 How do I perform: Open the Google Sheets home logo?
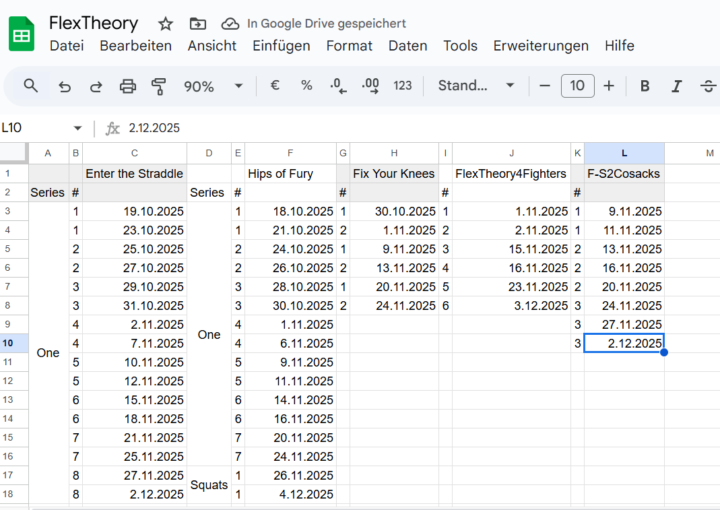click(22, 34)
